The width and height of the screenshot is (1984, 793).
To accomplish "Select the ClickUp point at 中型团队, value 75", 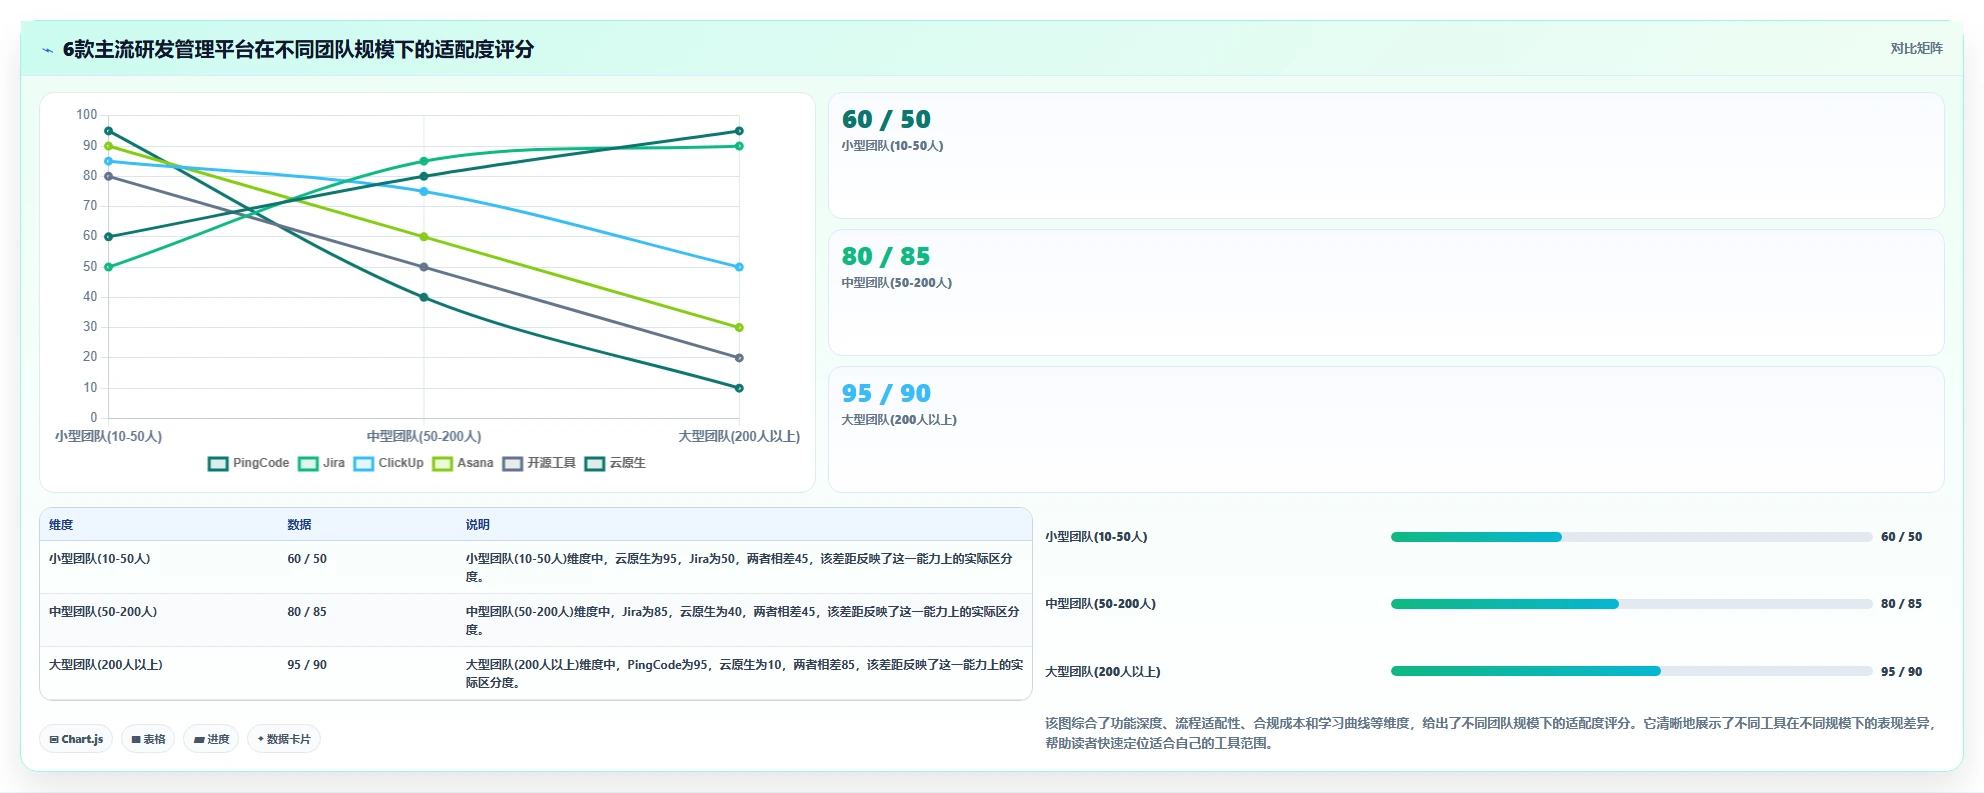I will [x=424, y=191].
